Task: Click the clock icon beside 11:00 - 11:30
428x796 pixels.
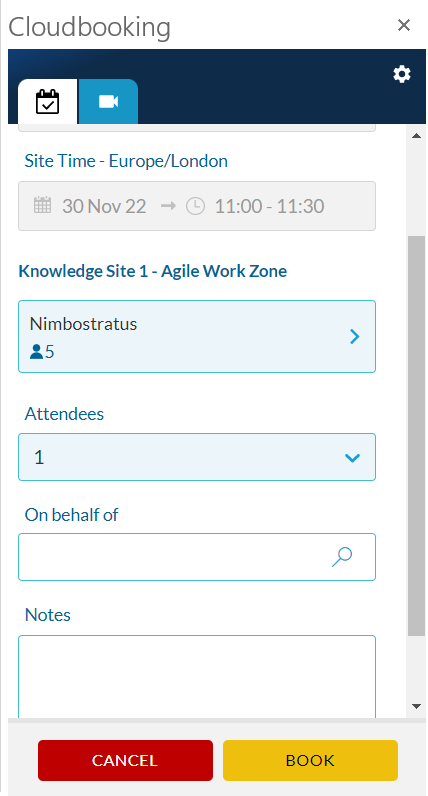Action: click(195, 206)
